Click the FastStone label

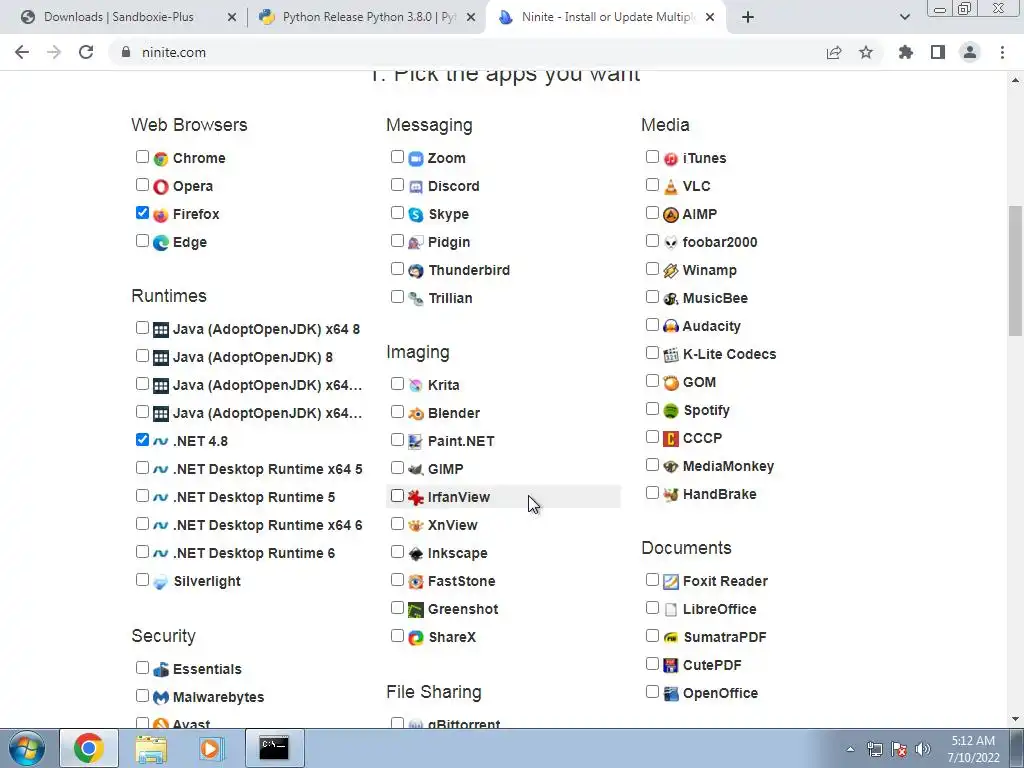pos(461,581)
